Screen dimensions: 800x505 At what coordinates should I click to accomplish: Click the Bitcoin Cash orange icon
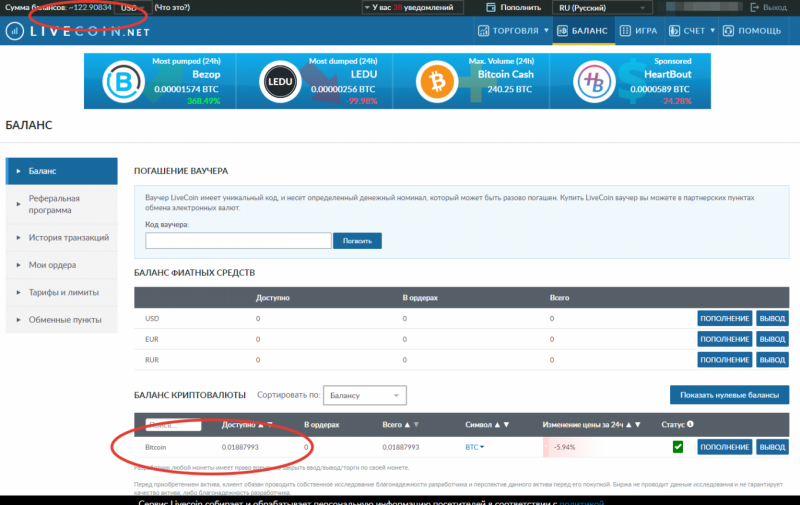pyautogui.click(x=437, y=82)
